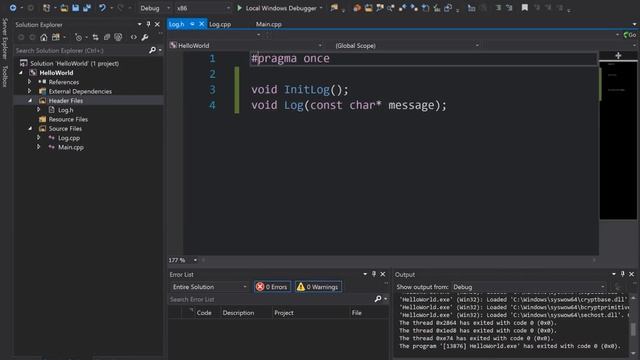Open the Entire Solution filter dropdown
The image size is (640, 360).
209,287
